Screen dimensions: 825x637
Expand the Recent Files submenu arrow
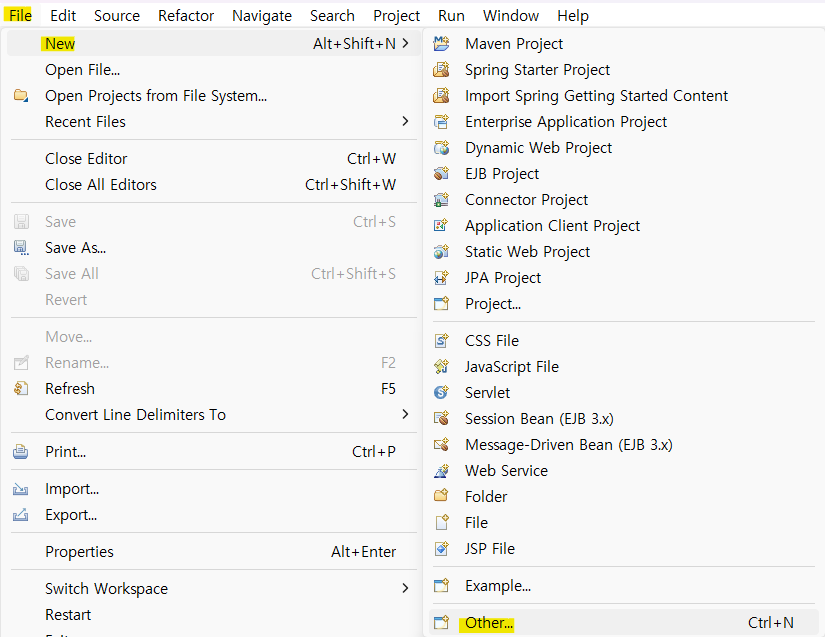pyautogui.click(x=405, y=122)
